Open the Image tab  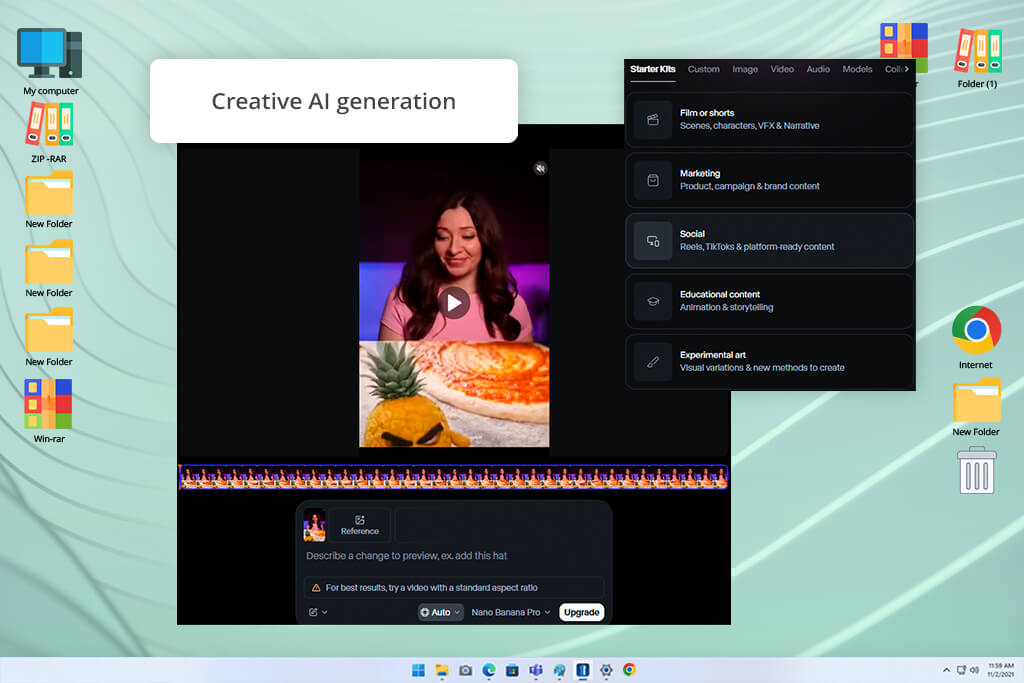click(744, 69)
